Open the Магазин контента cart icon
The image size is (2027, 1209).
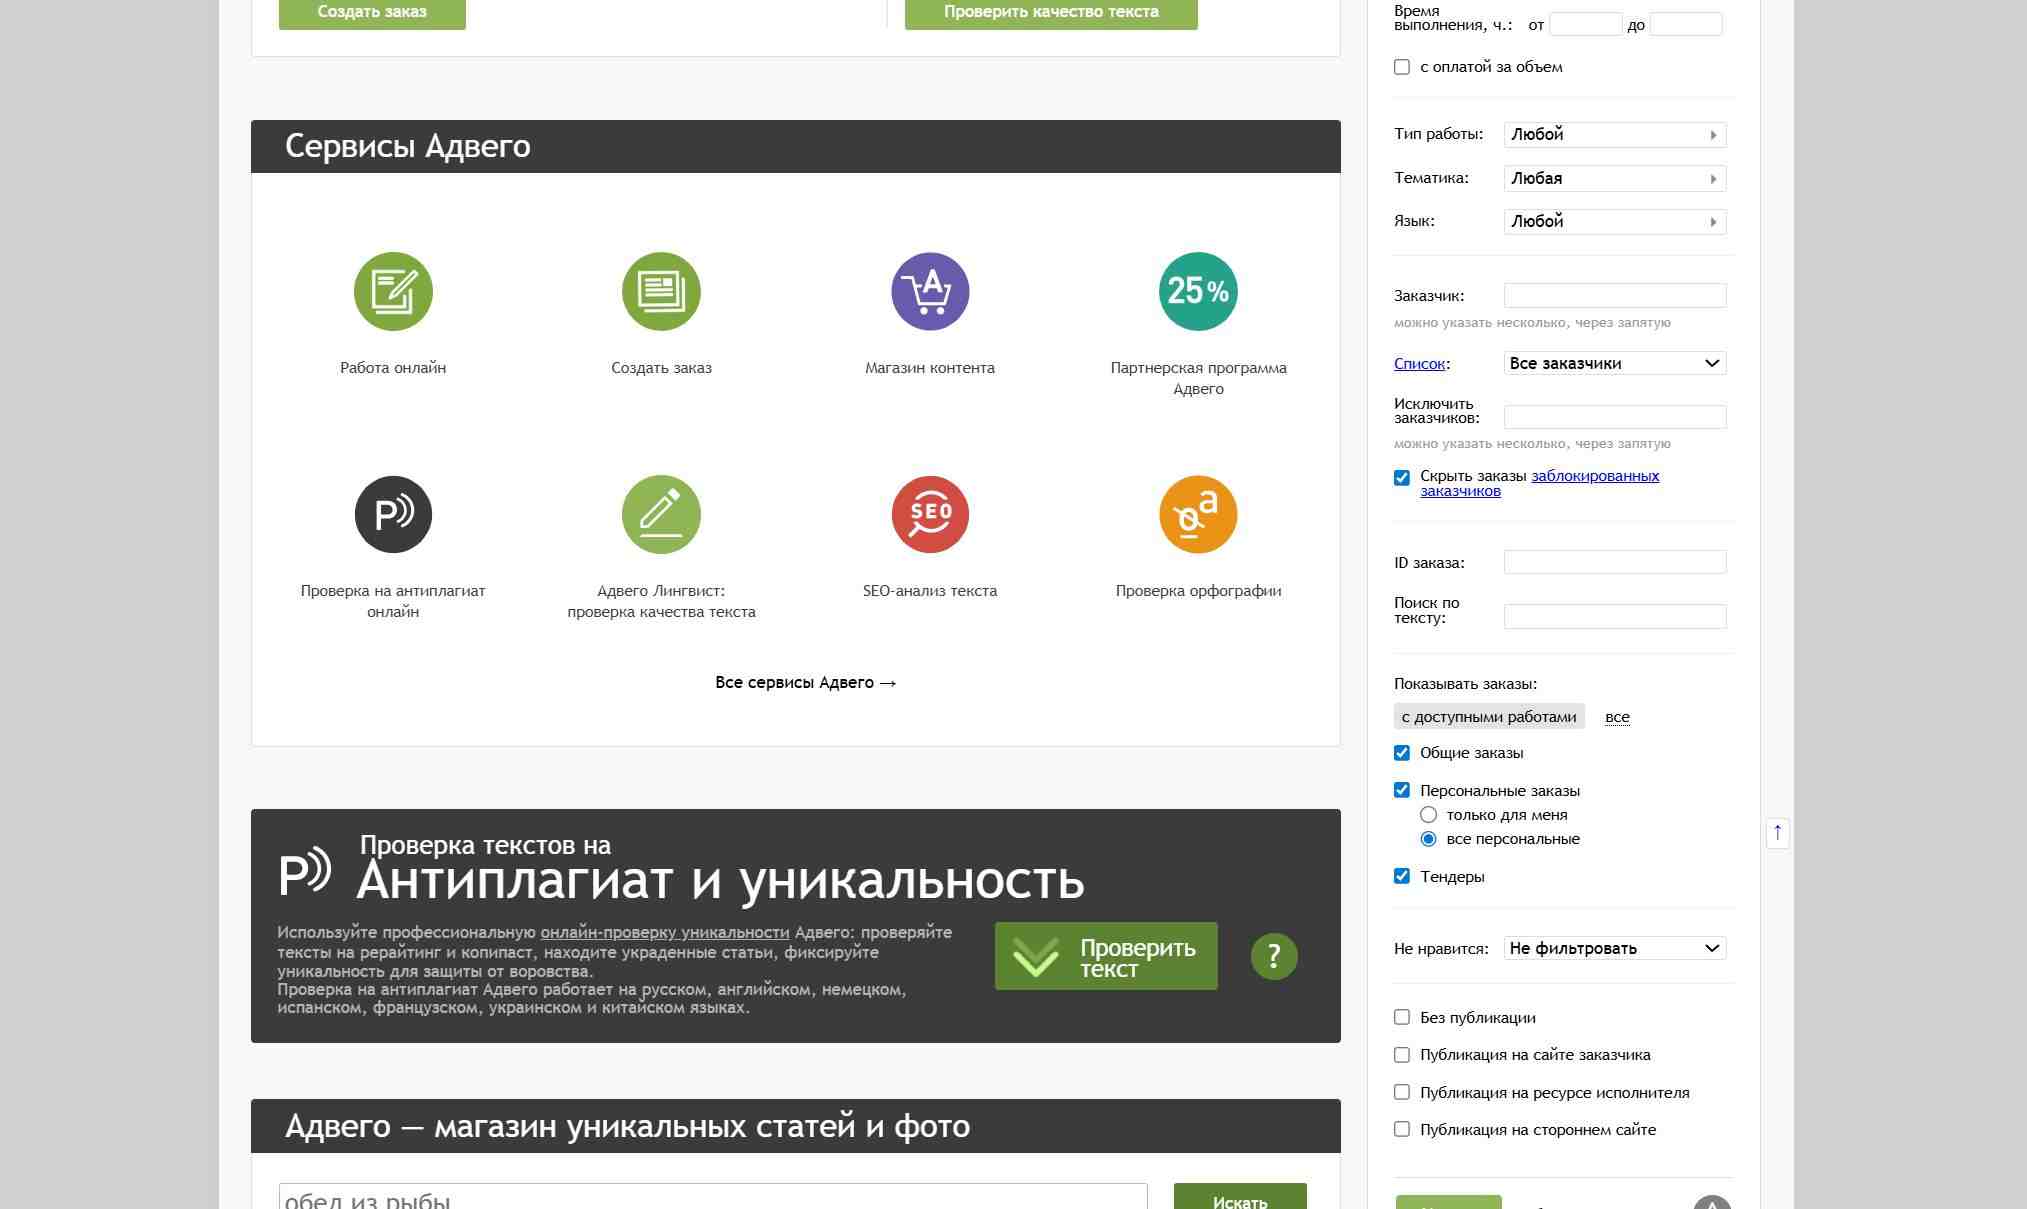click(930, 291)
